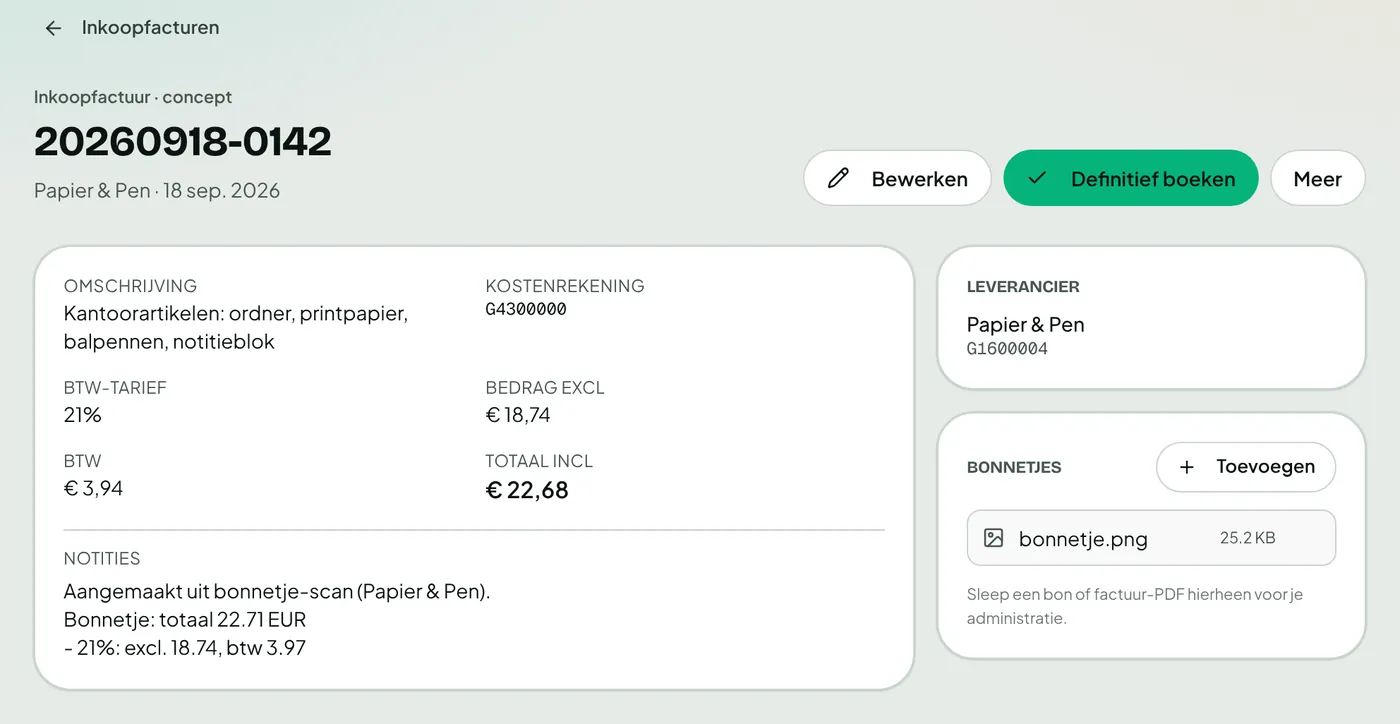Click the BONNETJES section heading
This screenshot has height=724, width=1400.
(x=1014, y=467)
